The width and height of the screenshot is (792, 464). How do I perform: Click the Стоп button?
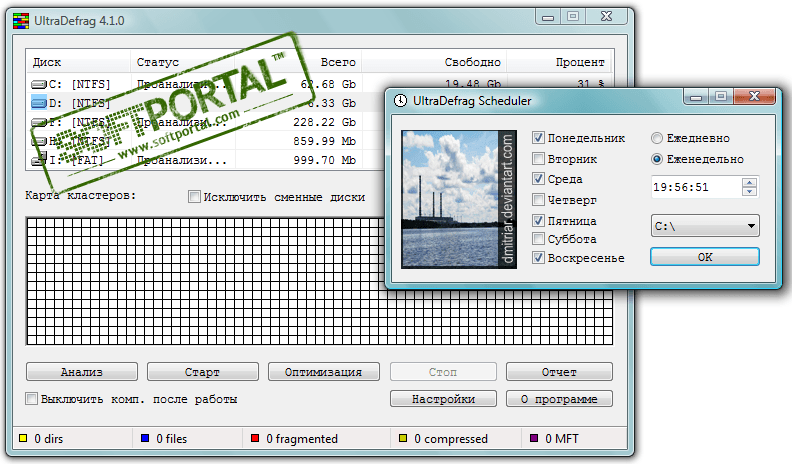coord(443,372)
